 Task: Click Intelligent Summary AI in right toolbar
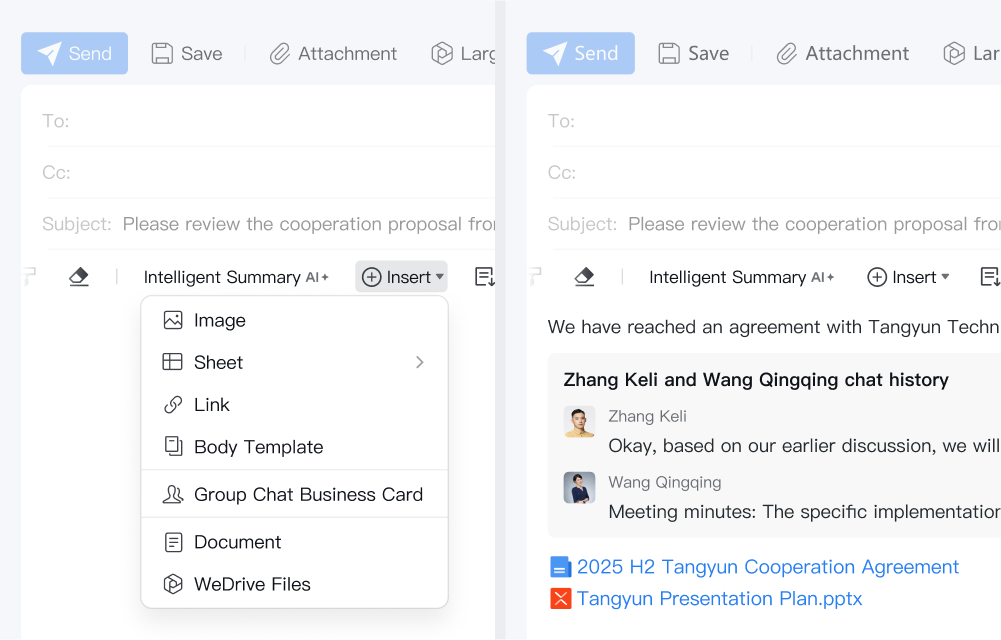tap(740, 277)
